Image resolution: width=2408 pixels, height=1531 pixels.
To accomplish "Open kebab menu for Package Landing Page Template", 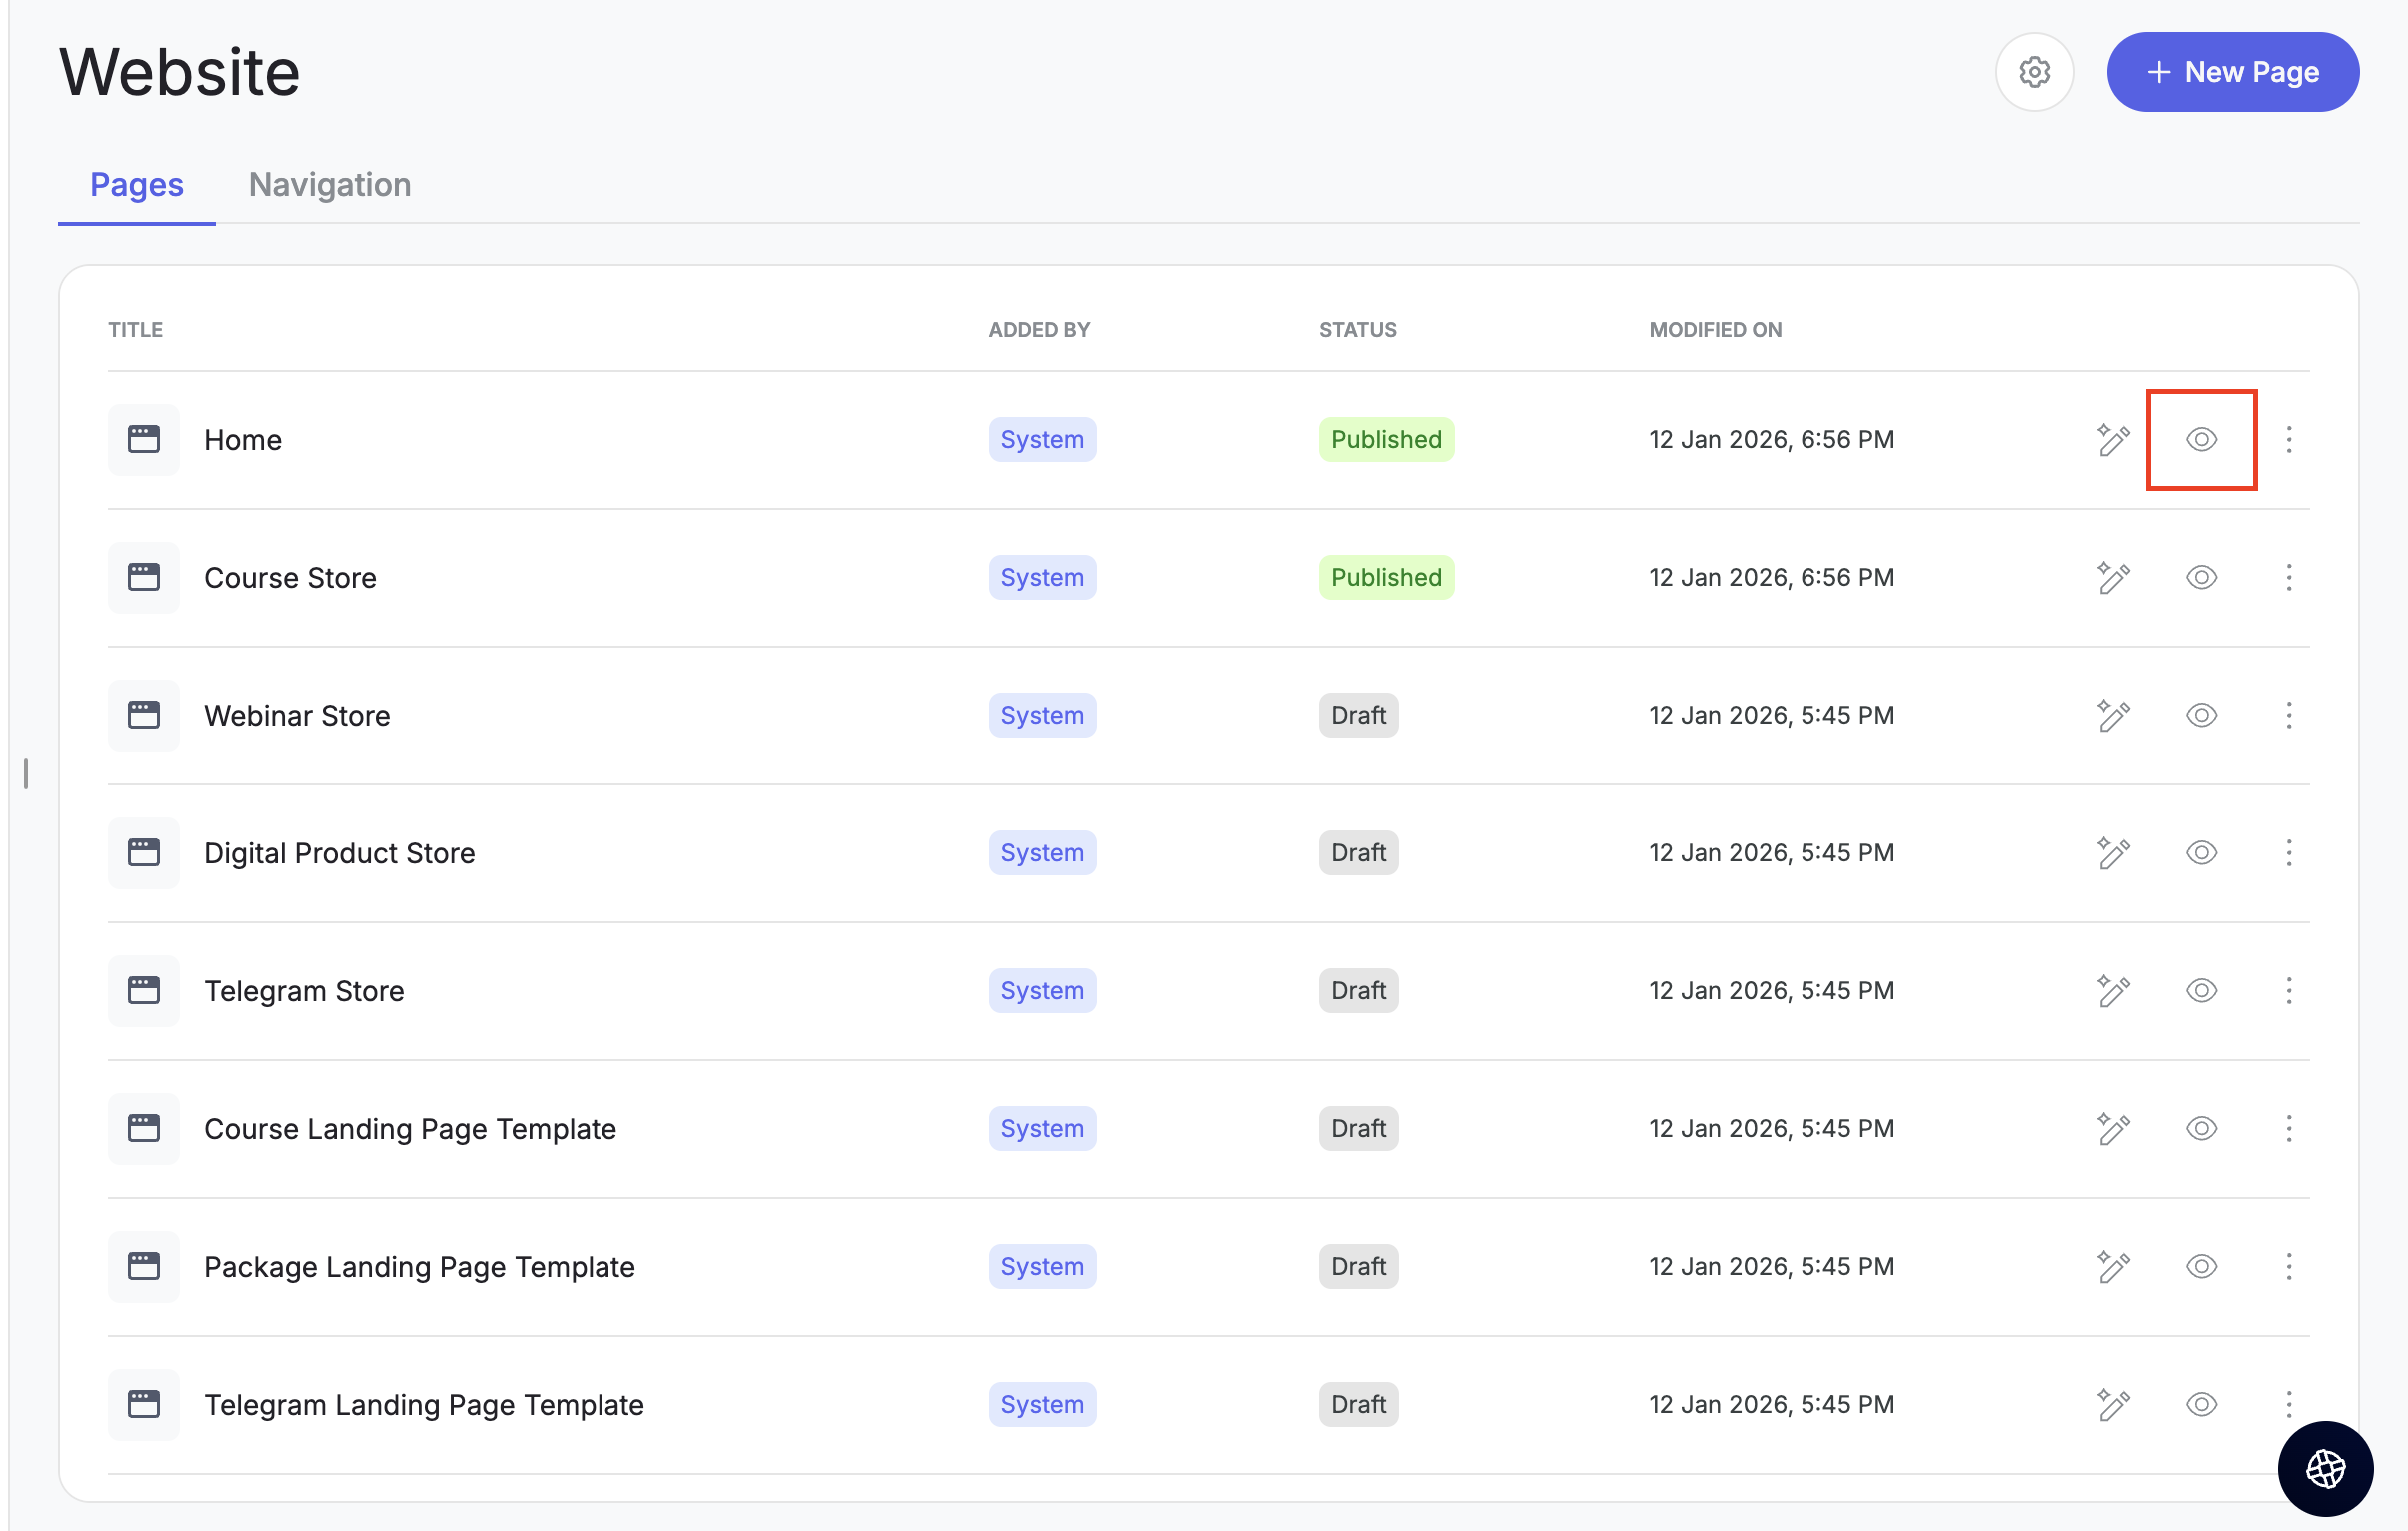I will 2288,1267.
